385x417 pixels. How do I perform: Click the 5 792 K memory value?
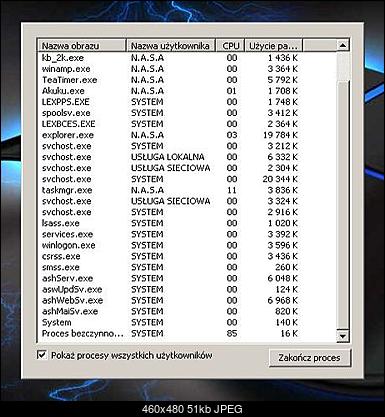click(283, 80)
